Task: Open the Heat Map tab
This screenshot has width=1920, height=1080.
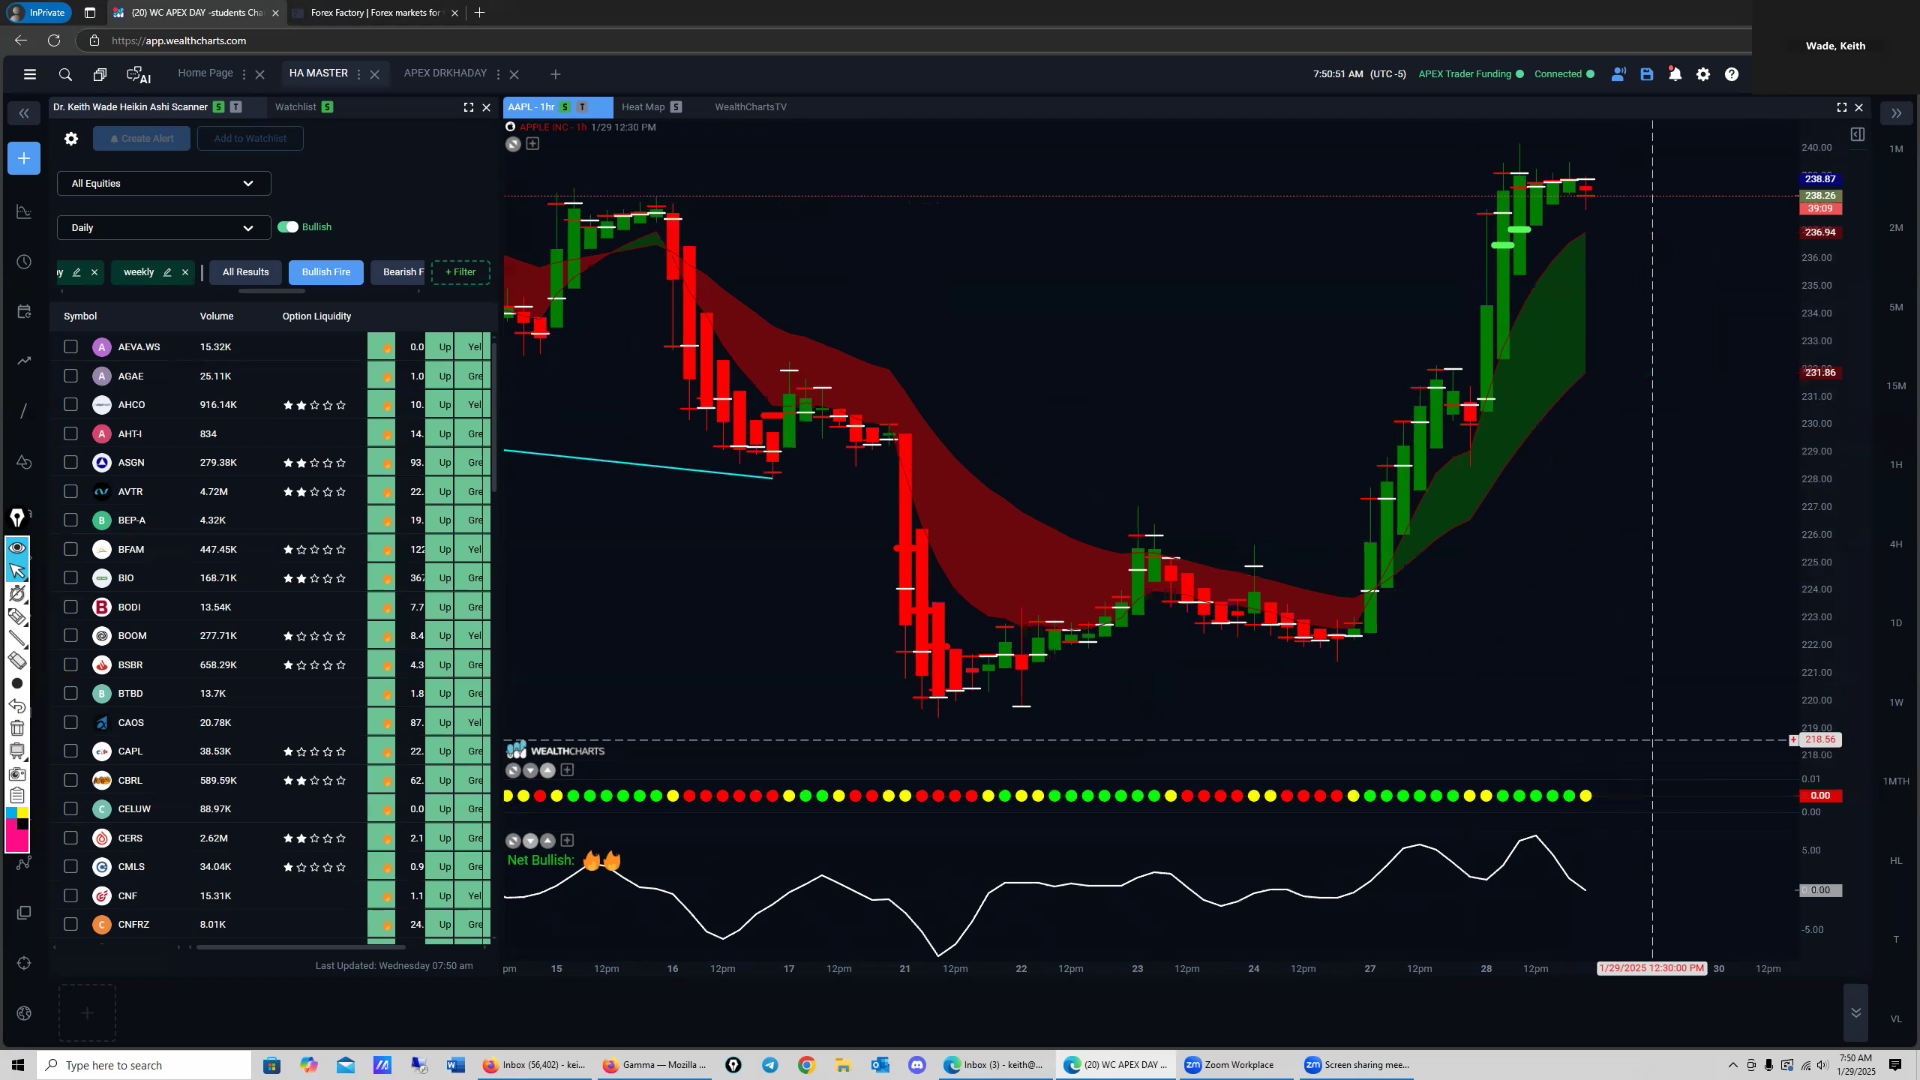Action: (x=643, y=107)
